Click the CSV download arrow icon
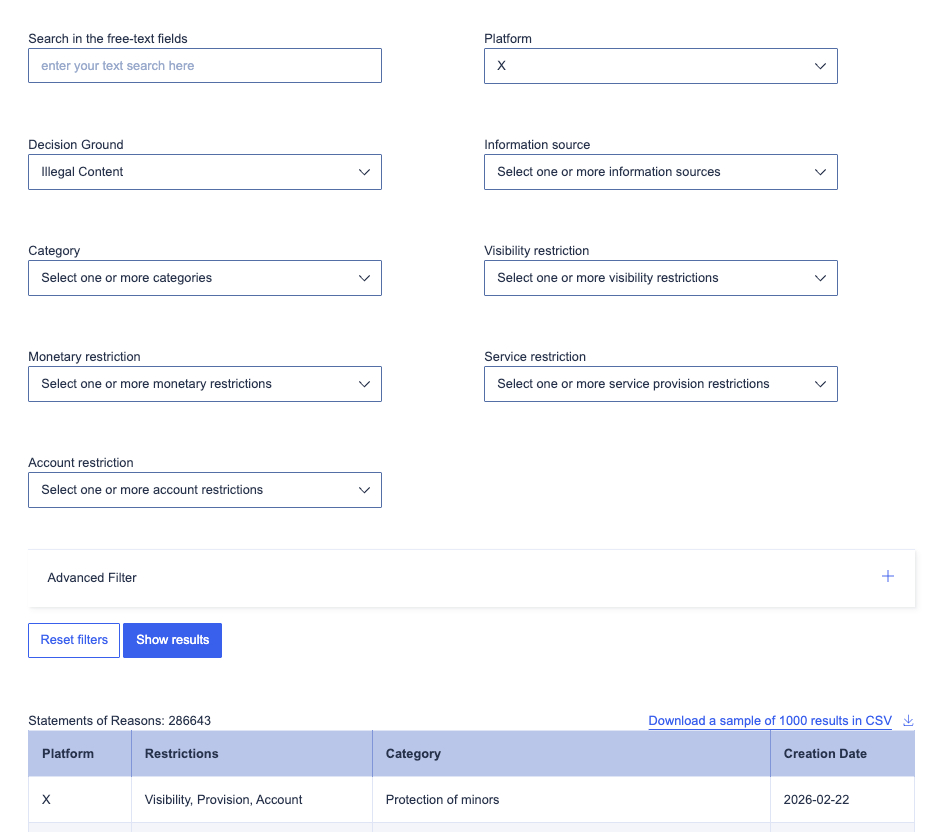This screenshot has width=931, height=832. click(908, 721)
